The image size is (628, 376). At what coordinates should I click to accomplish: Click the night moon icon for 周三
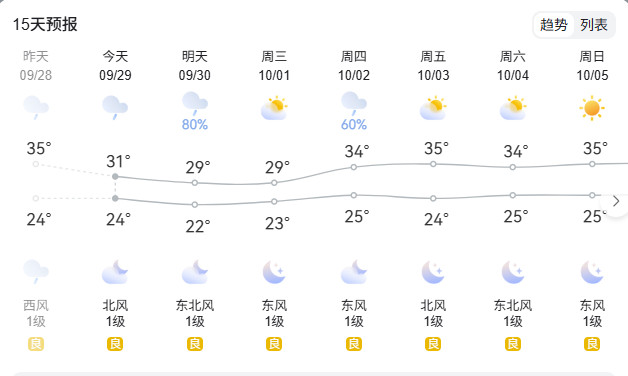pyautogui.click(x=274, y=272)
